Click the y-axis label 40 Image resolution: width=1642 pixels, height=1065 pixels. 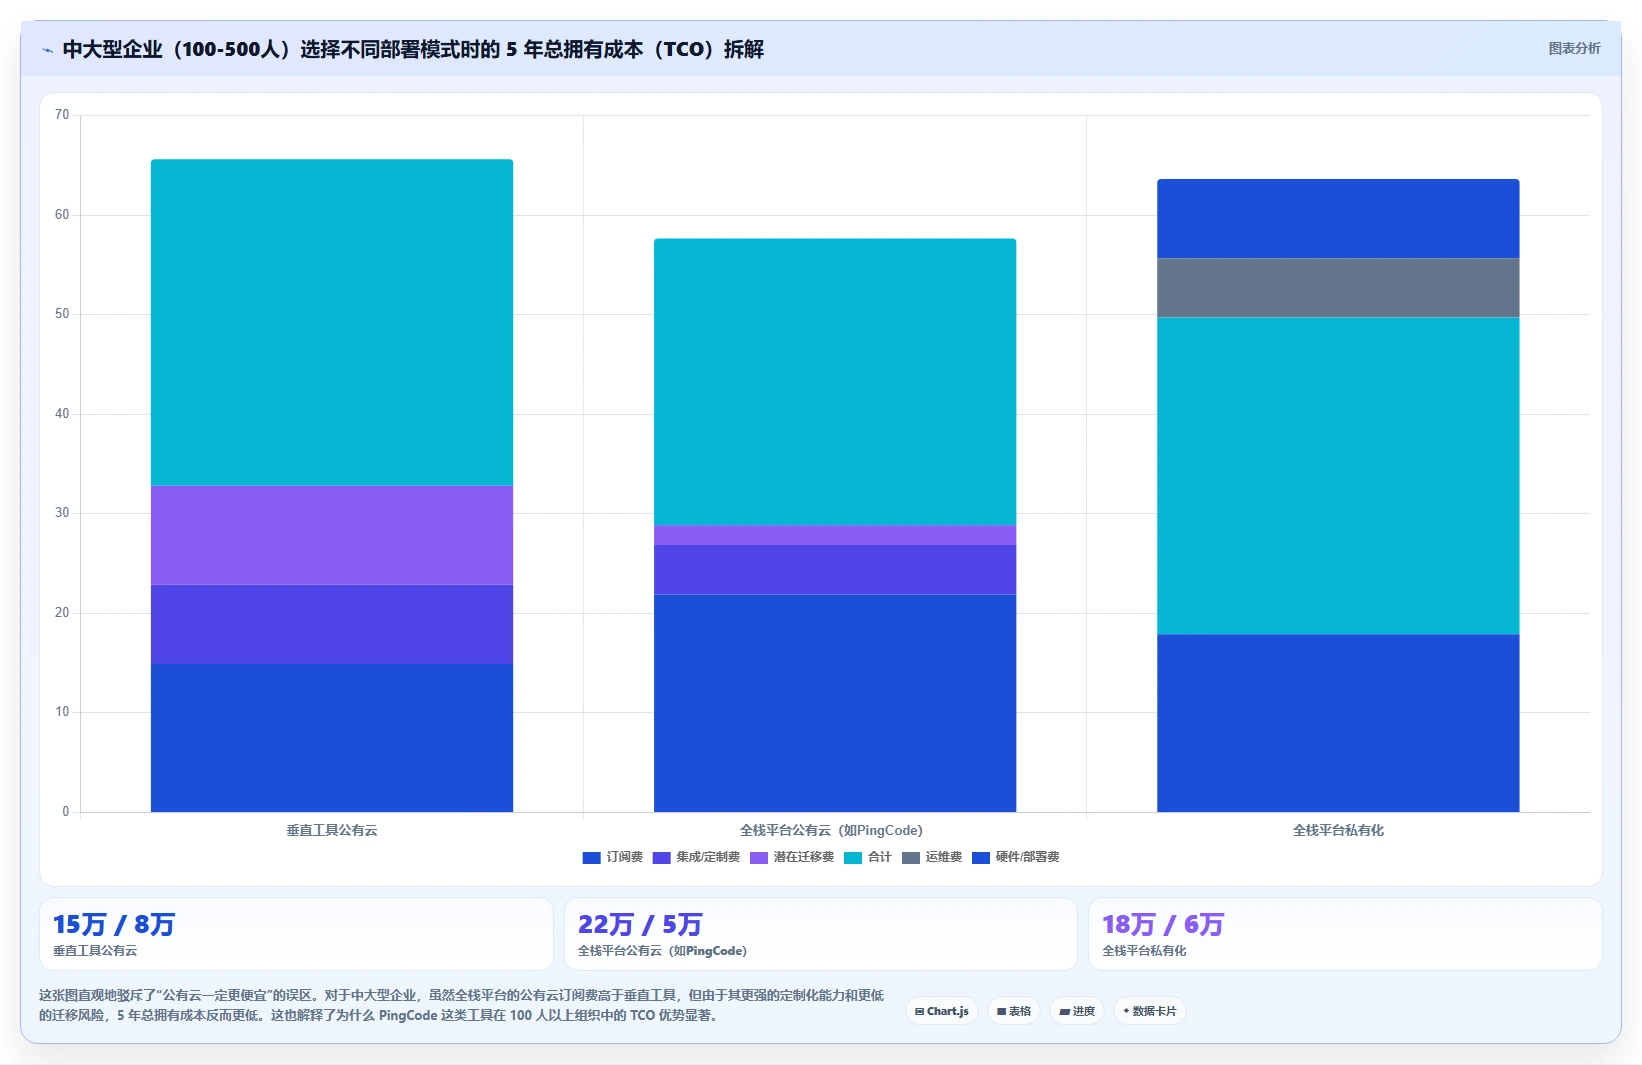point(62,414)
